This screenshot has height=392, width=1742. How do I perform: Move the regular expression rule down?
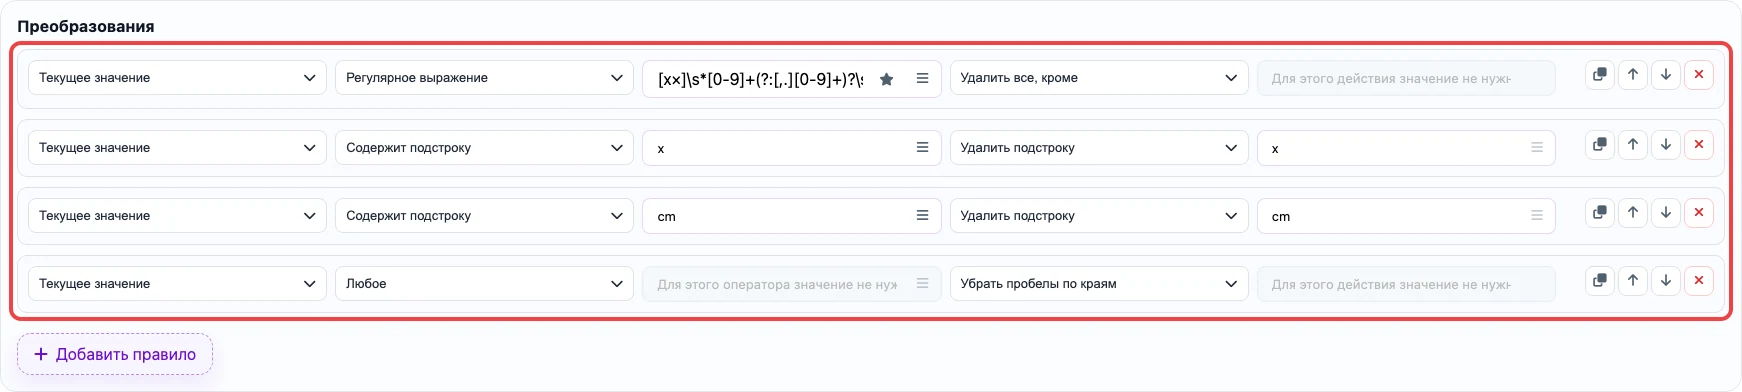click(x=1666, y=75)
